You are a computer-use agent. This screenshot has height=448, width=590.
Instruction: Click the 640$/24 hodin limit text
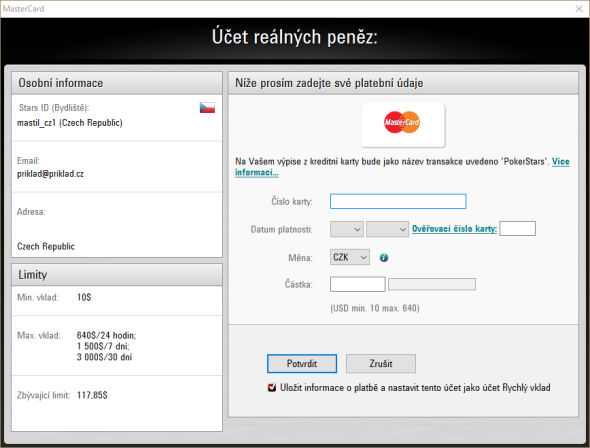coord(106,335)
